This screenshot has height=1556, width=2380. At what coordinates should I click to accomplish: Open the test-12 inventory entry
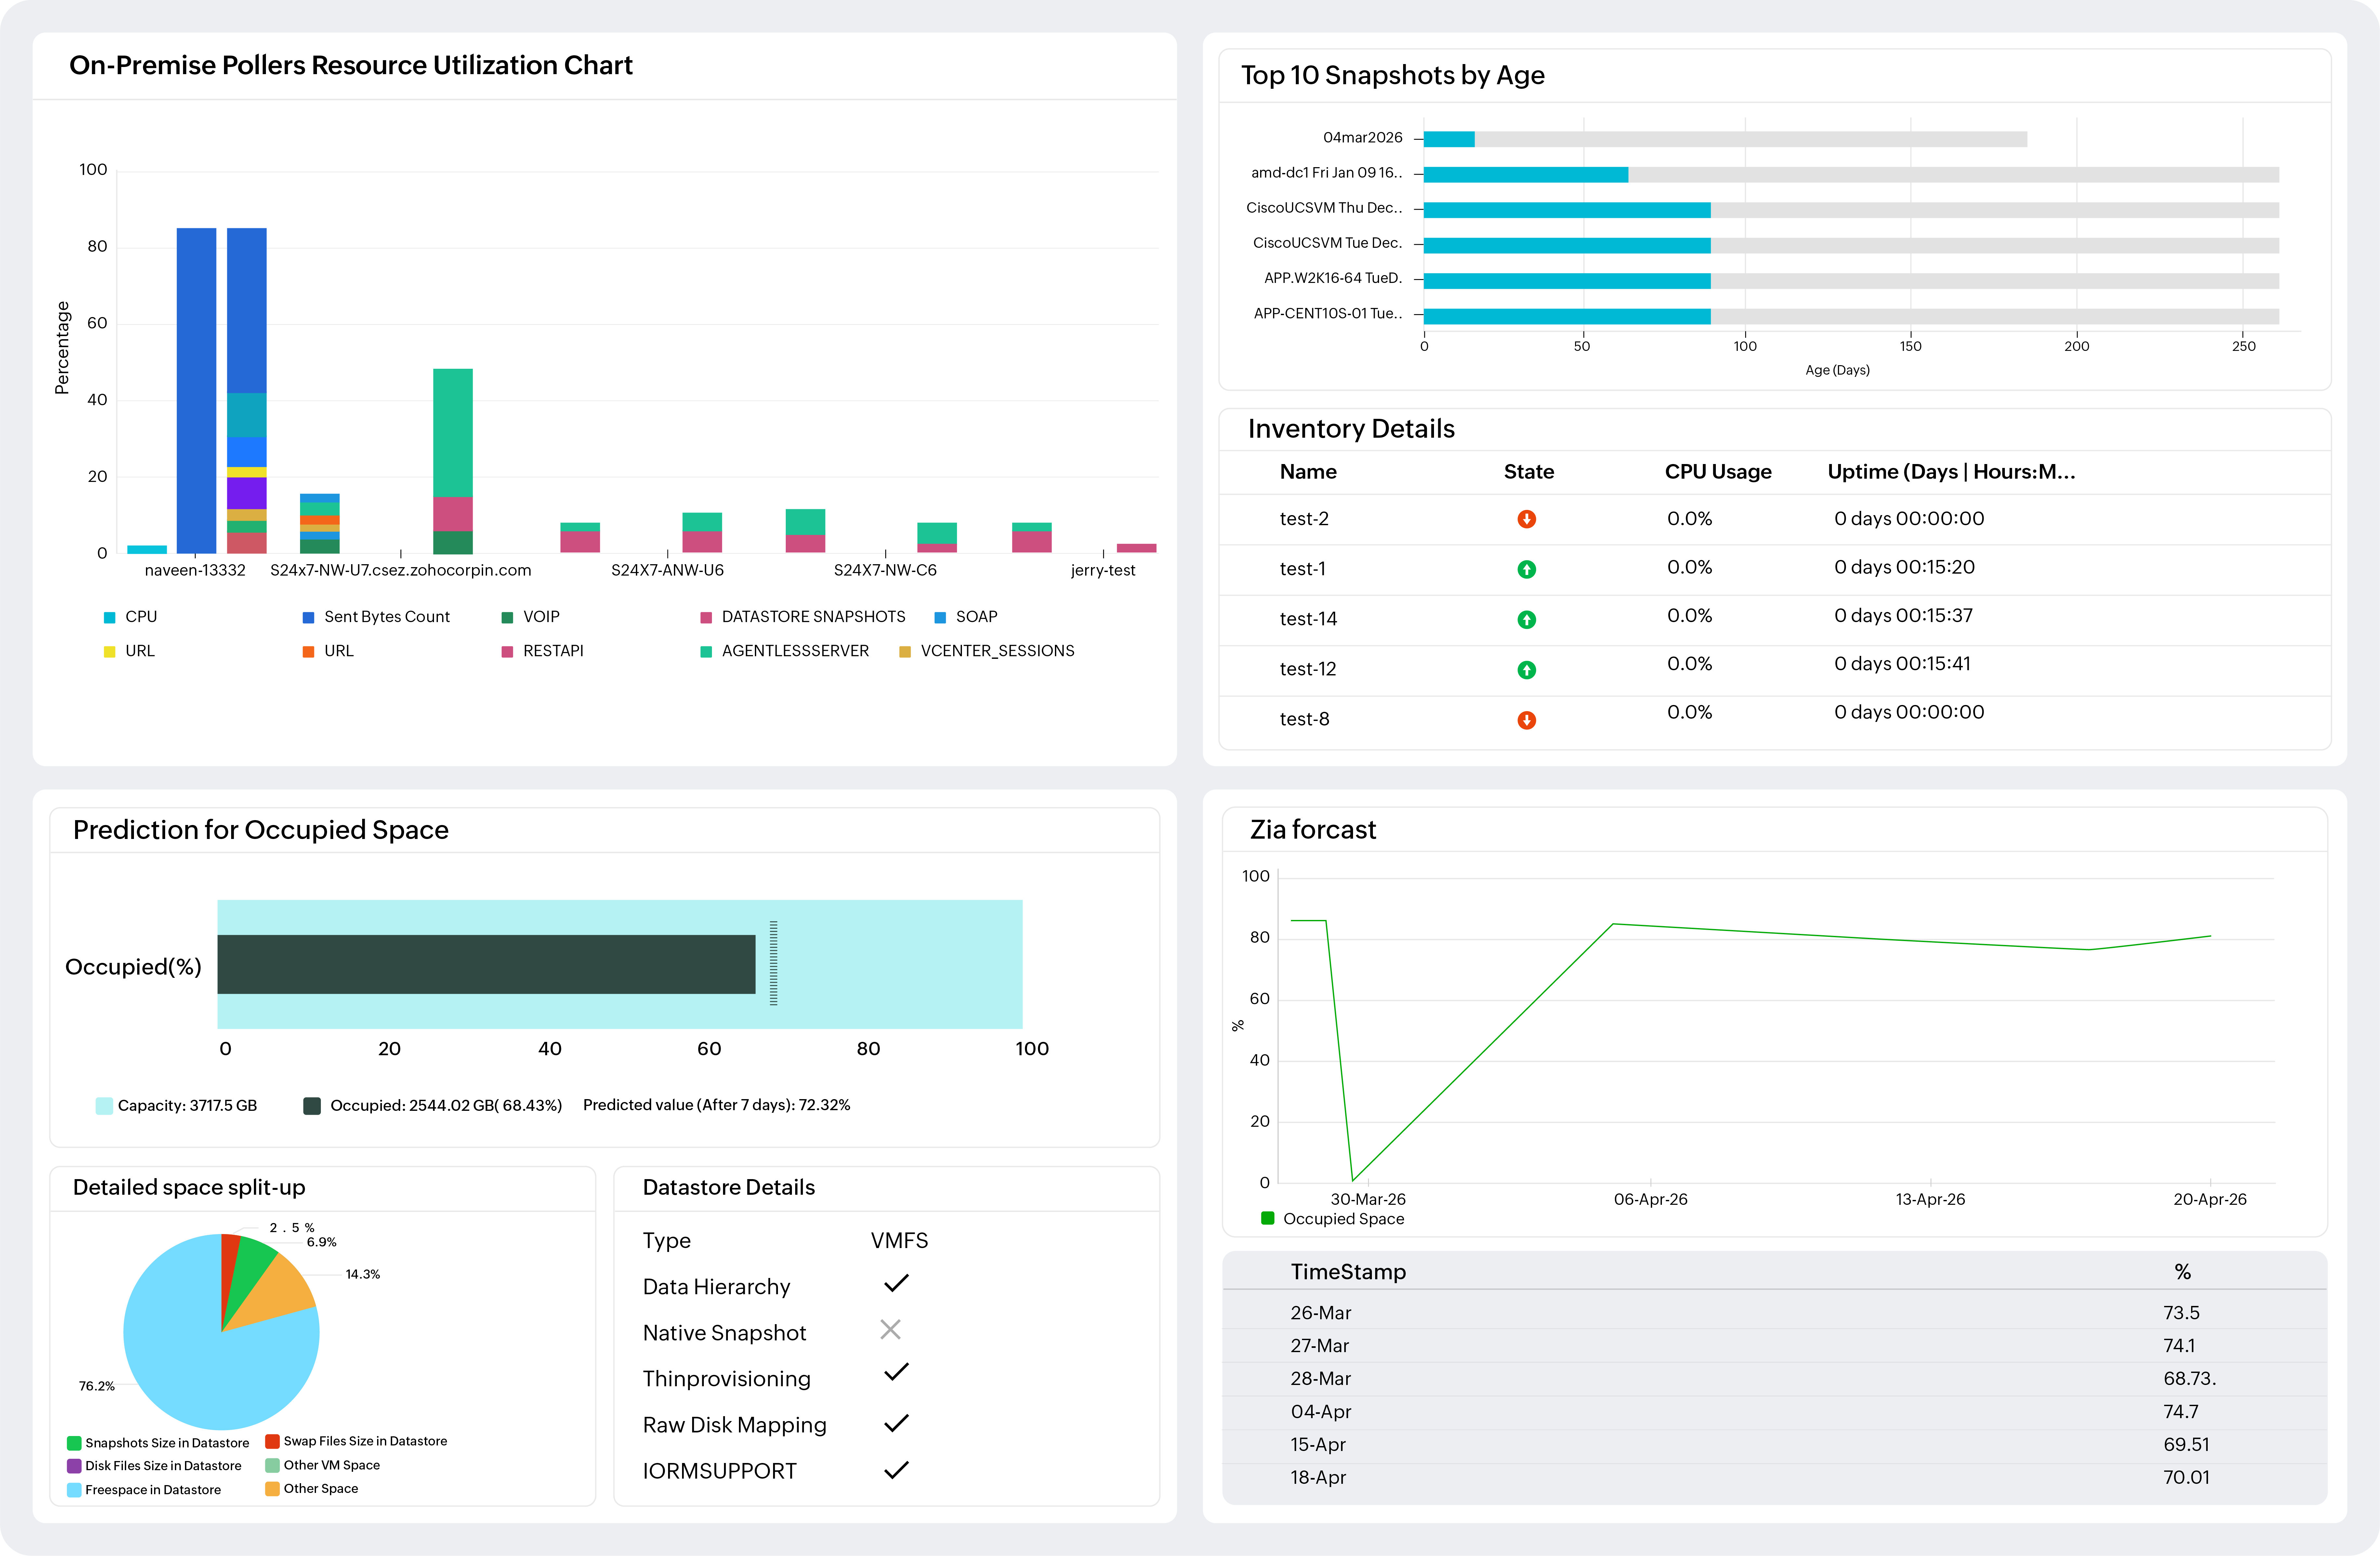[x=1308, y=669]
